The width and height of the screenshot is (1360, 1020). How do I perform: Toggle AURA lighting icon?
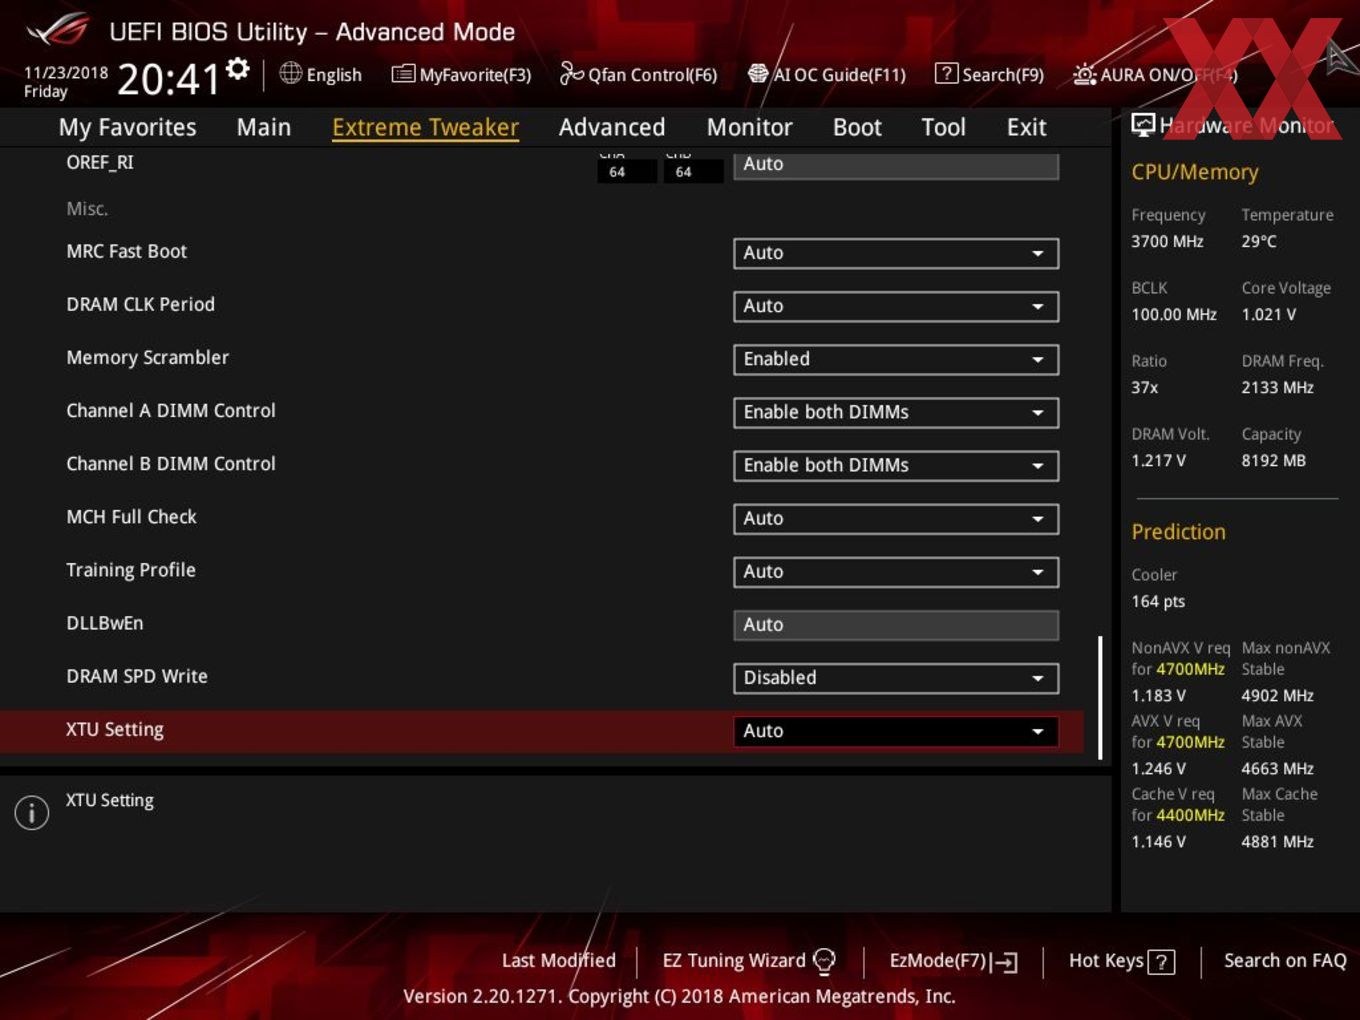click(1085, 74)
